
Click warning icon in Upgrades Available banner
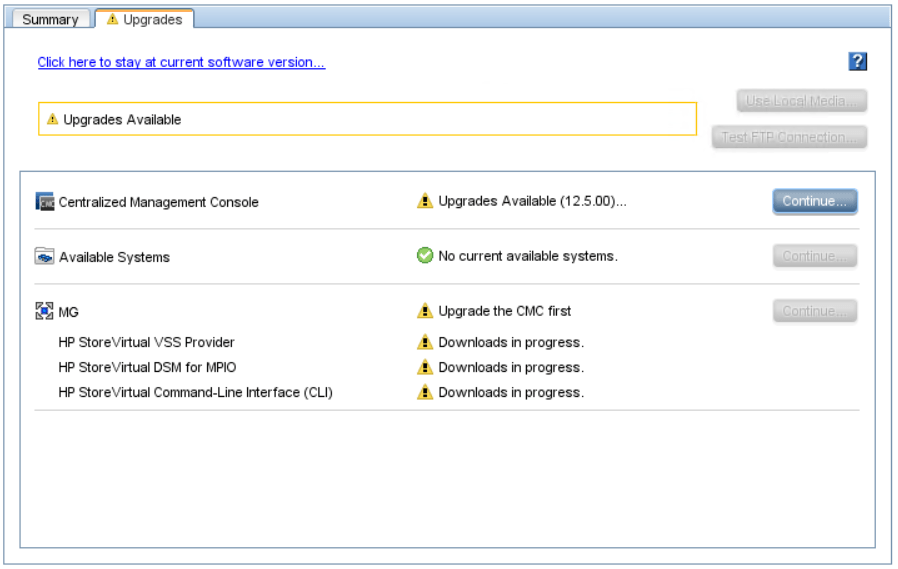53,119
